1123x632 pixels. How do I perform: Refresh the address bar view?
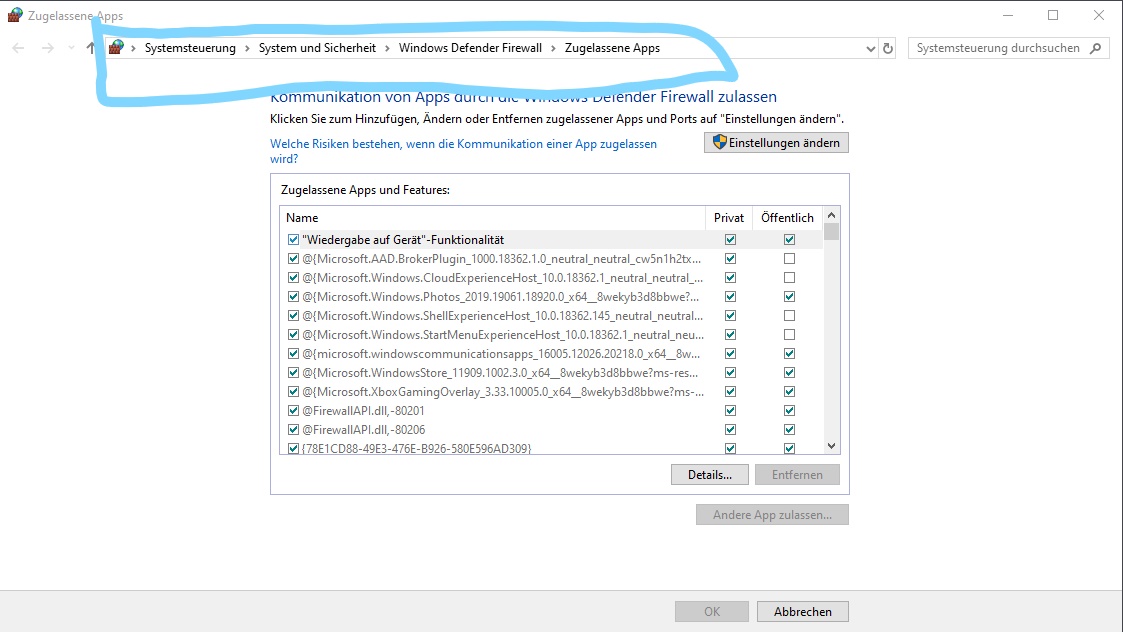point(888,49)
